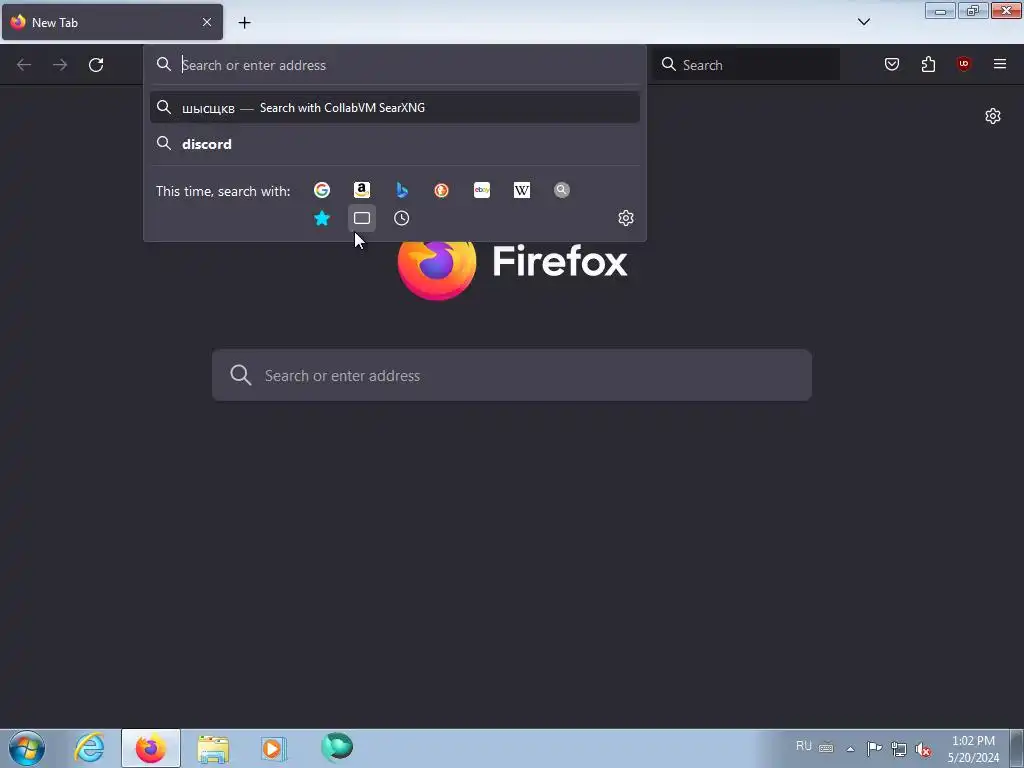List all tabs with chevron dropdown

tap(864, 22)
